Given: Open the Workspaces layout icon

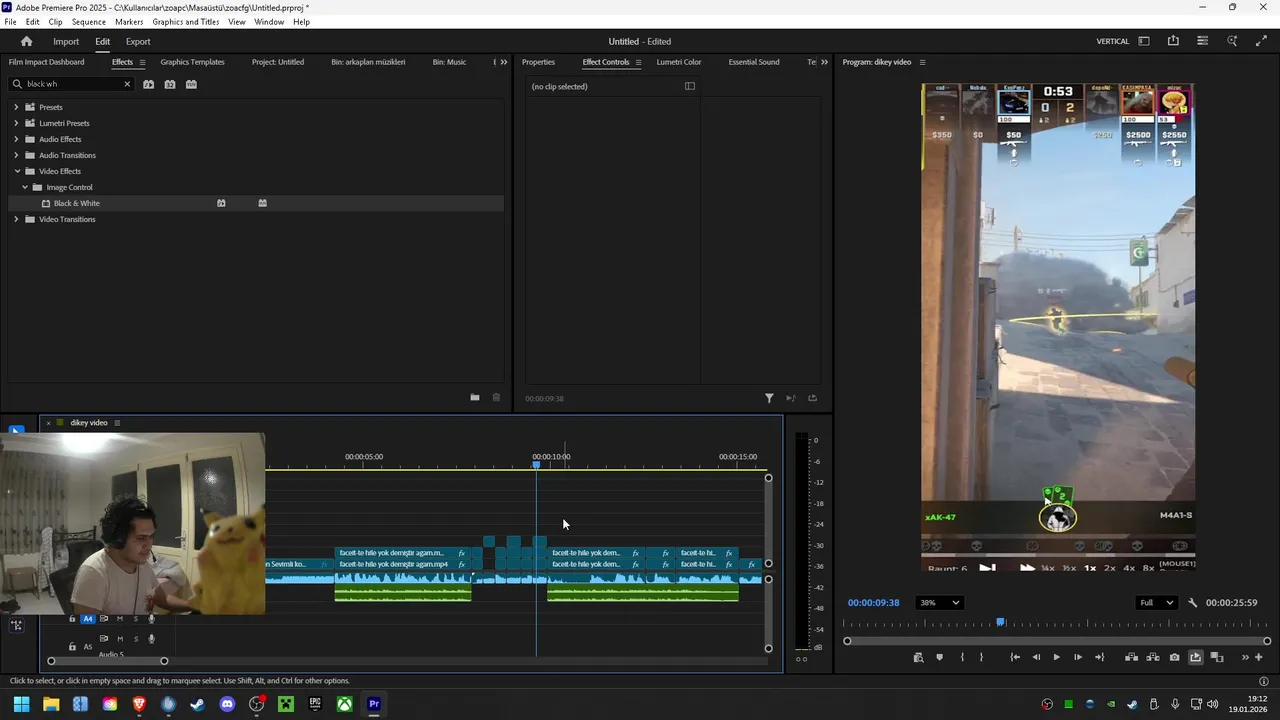Looking at the screenshot, I should 1144,41.
